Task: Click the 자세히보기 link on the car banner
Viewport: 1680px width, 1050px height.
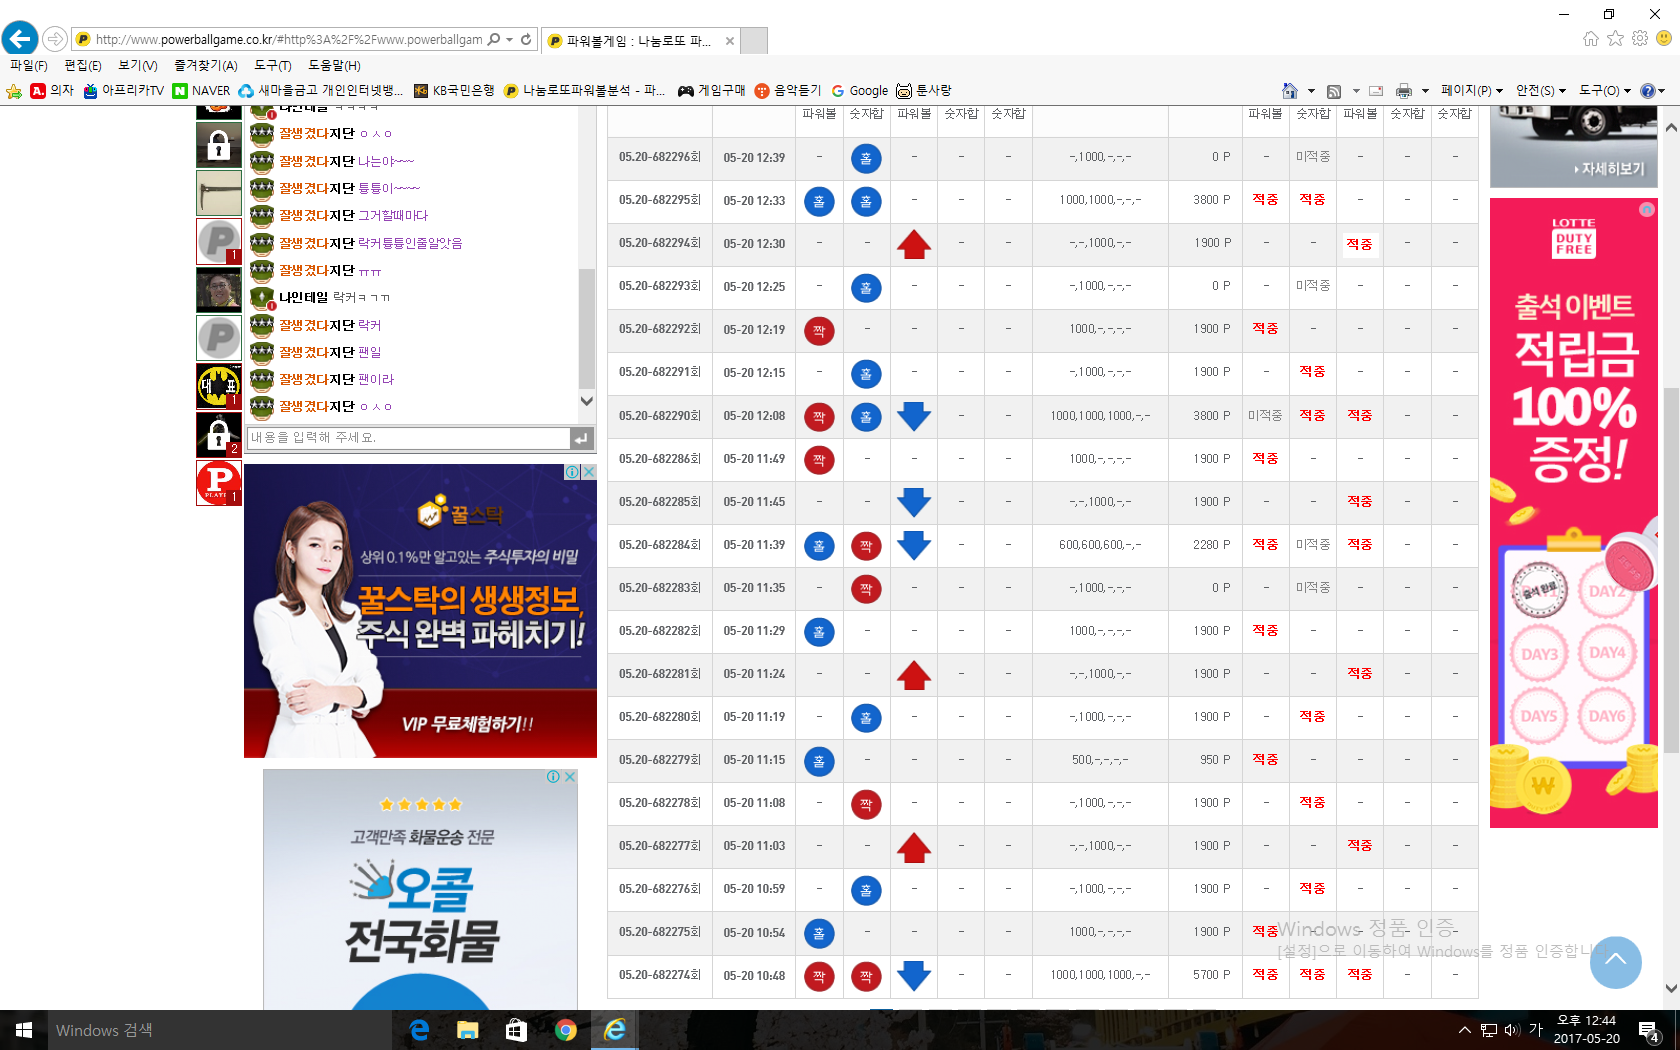Action: (1609, 169)
